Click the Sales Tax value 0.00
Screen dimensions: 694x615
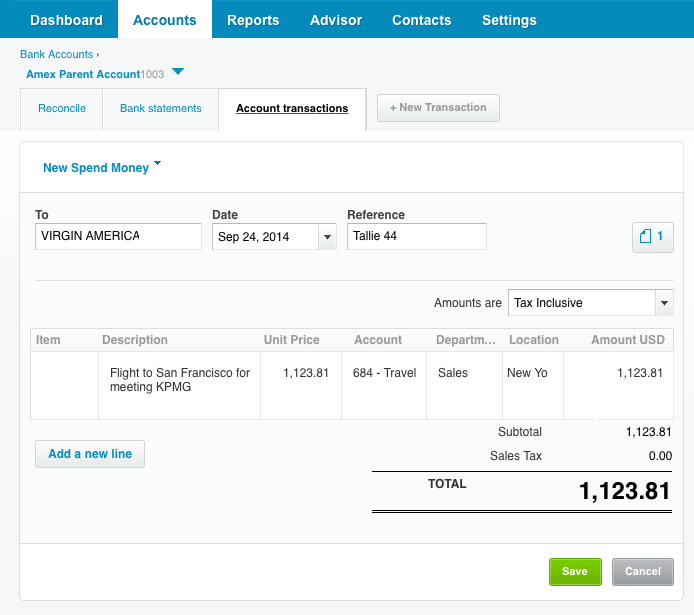pyautogui.click(x=660, y=456)
